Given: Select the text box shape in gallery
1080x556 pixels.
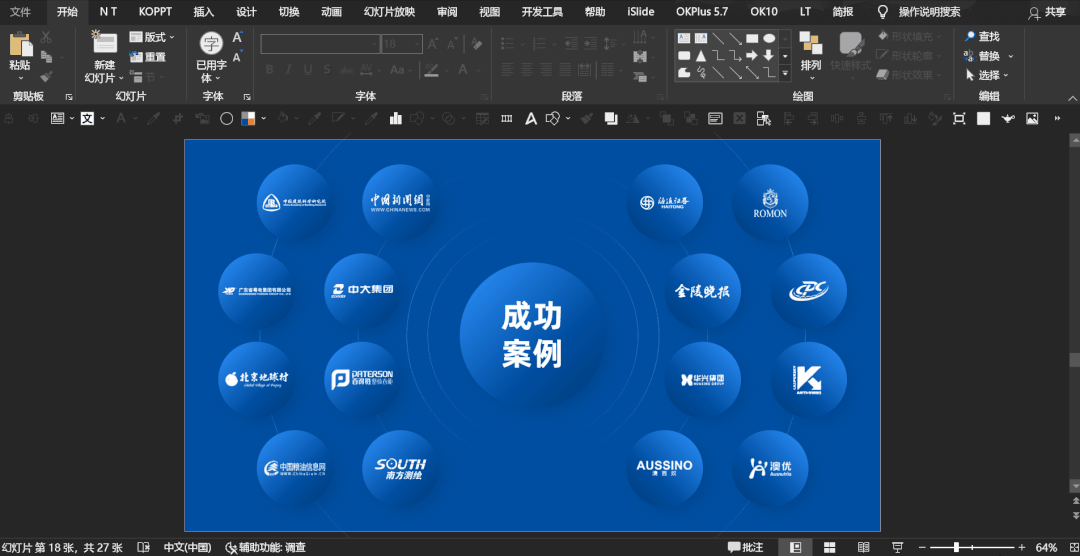Looking at the screenshot, I should (684, 39).
